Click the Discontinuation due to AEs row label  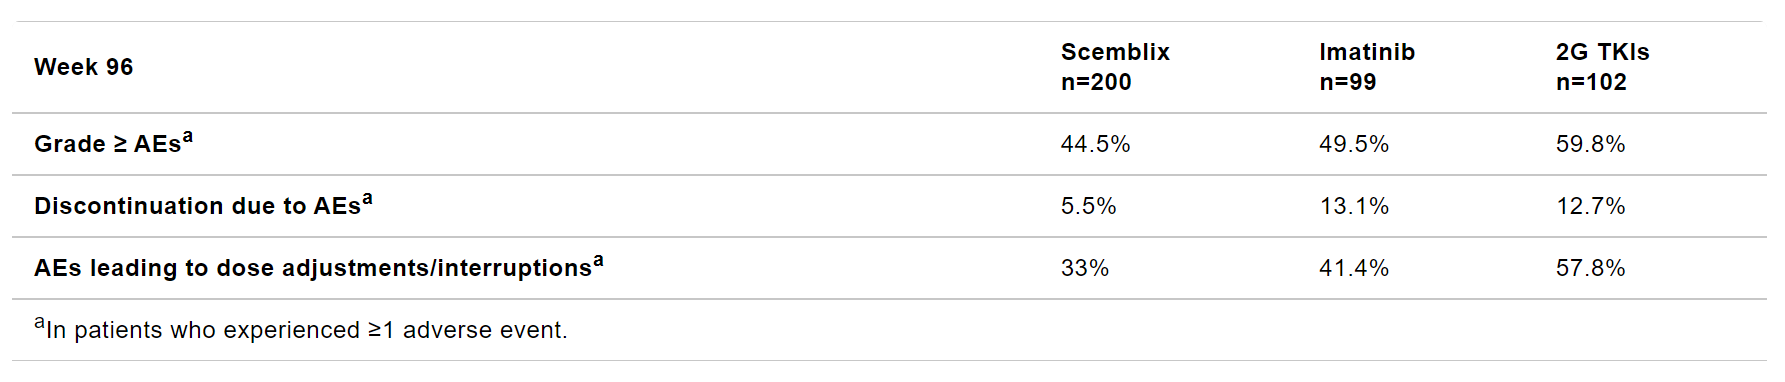point(203,205)
